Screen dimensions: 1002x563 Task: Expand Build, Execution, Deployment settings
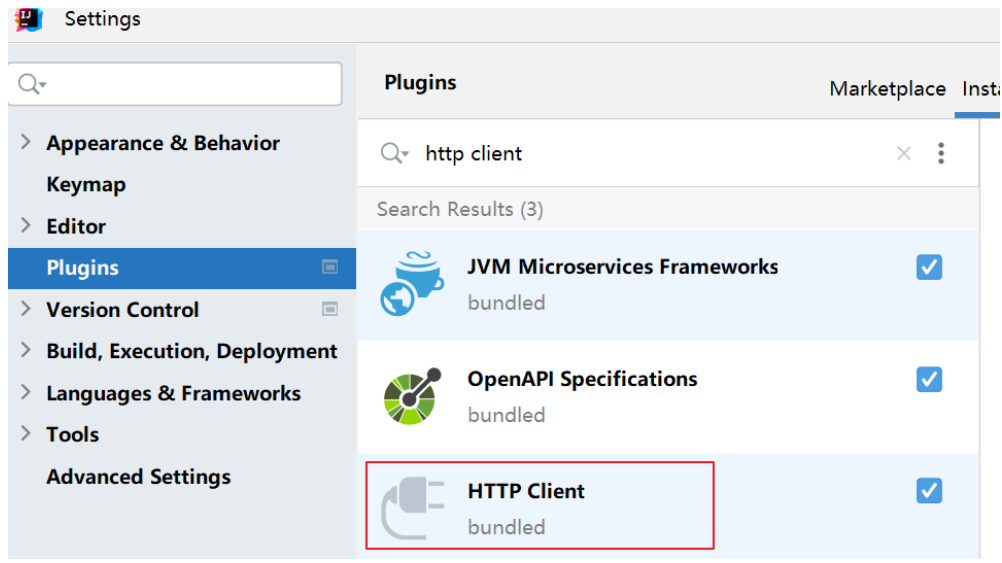tap(26, 350)
